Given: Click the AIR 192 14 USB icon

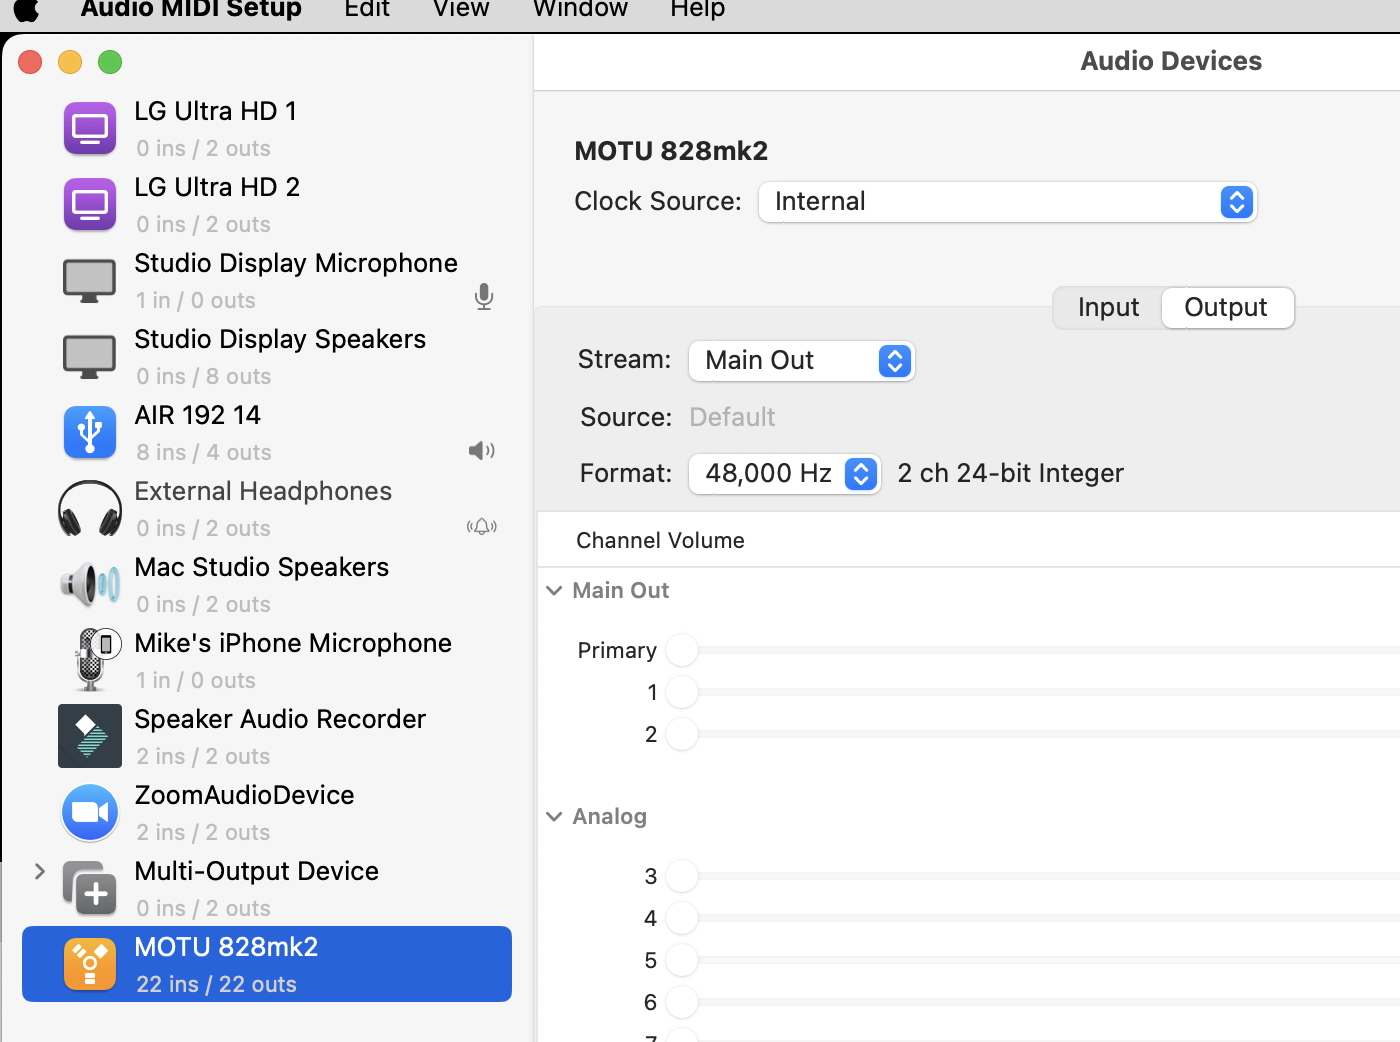Looking at the screenshot, I should [90, 433].
